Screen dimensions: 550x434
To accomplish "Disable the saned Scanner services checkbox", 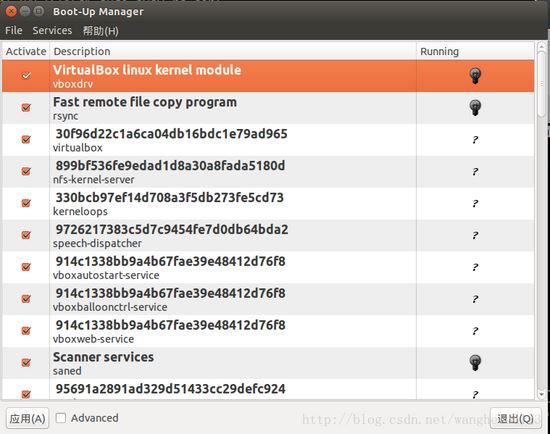I will (26, 362).
